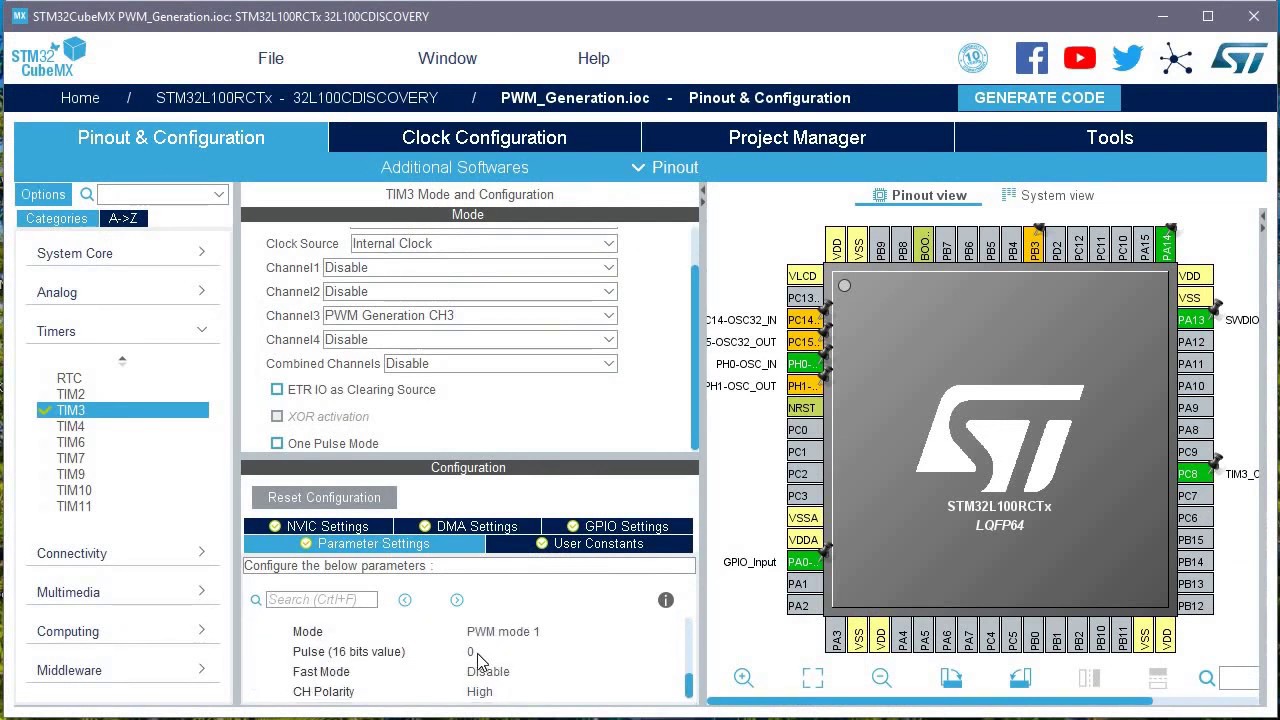Open the Window menu
Image resolution: width=1280 pixels, height=720 pixels.
[x=447, y=58]
